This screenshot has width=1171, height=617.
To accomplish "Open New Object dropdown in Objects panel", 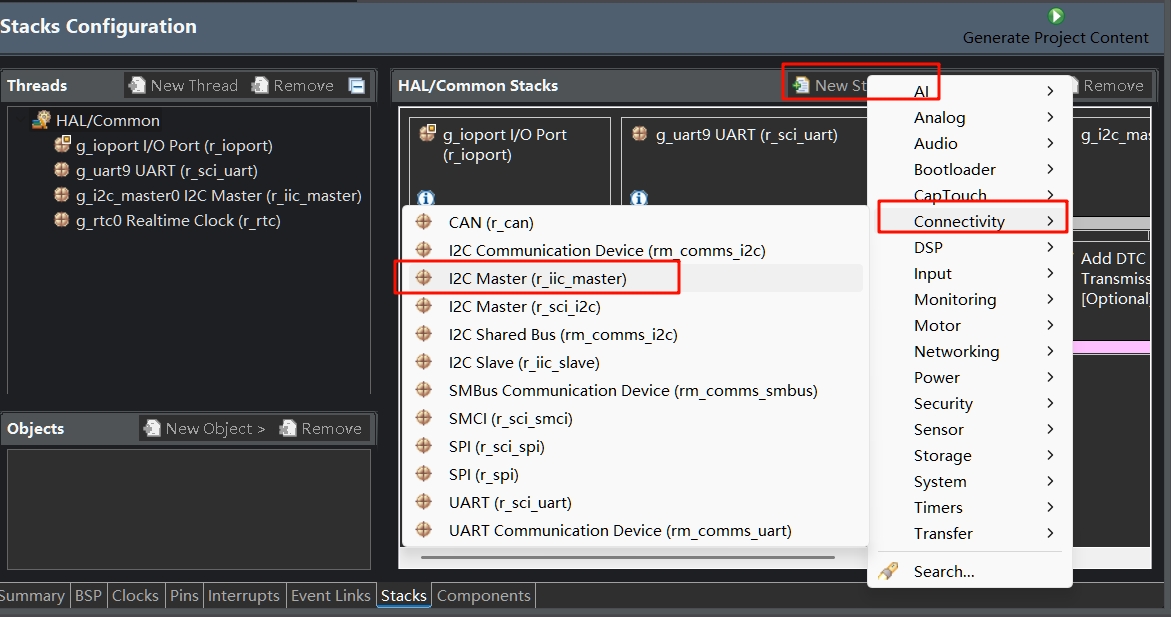I will [205, 429].
